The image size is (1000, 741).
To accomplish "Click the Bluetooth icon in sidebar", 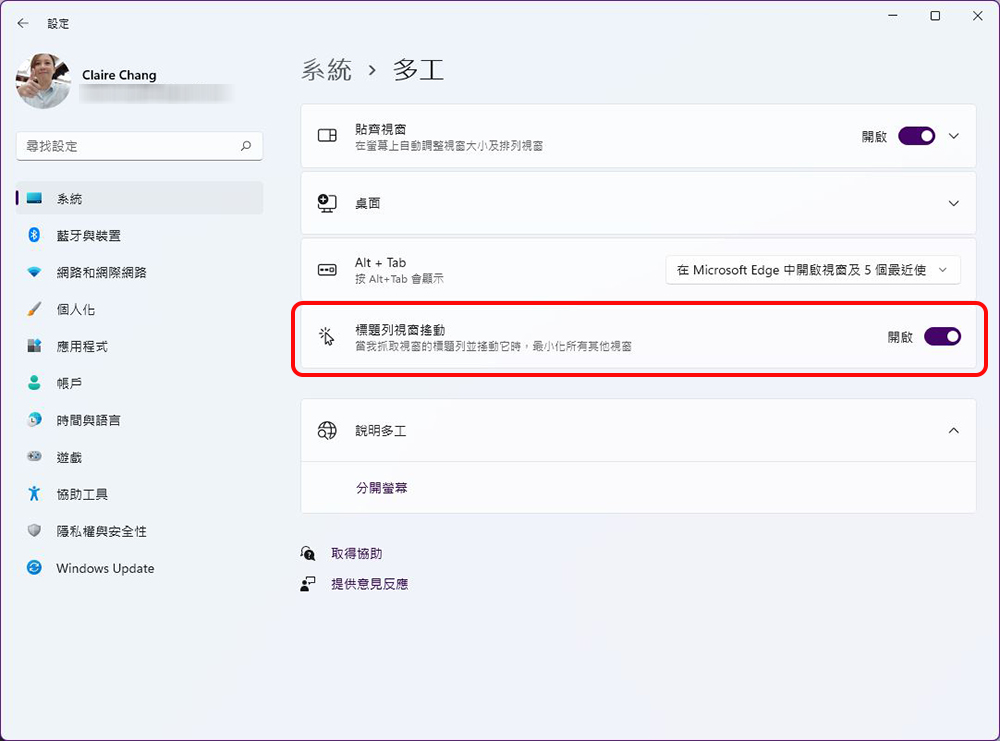I will click(x=34, y=235).
